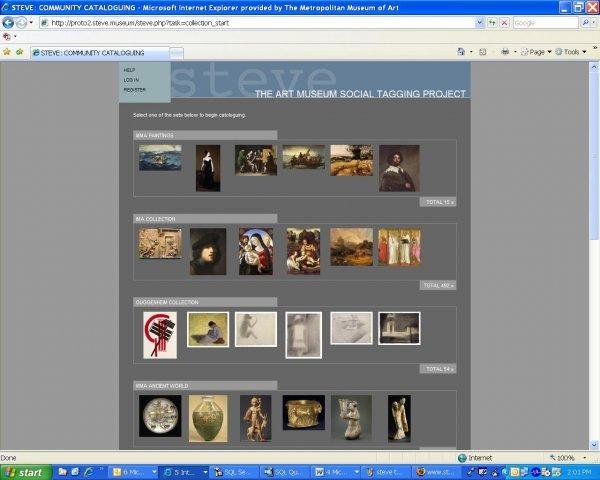Viewport: 600px width, 480px height.
Task: Select the red and black abstract artwork
Action: 160,335
